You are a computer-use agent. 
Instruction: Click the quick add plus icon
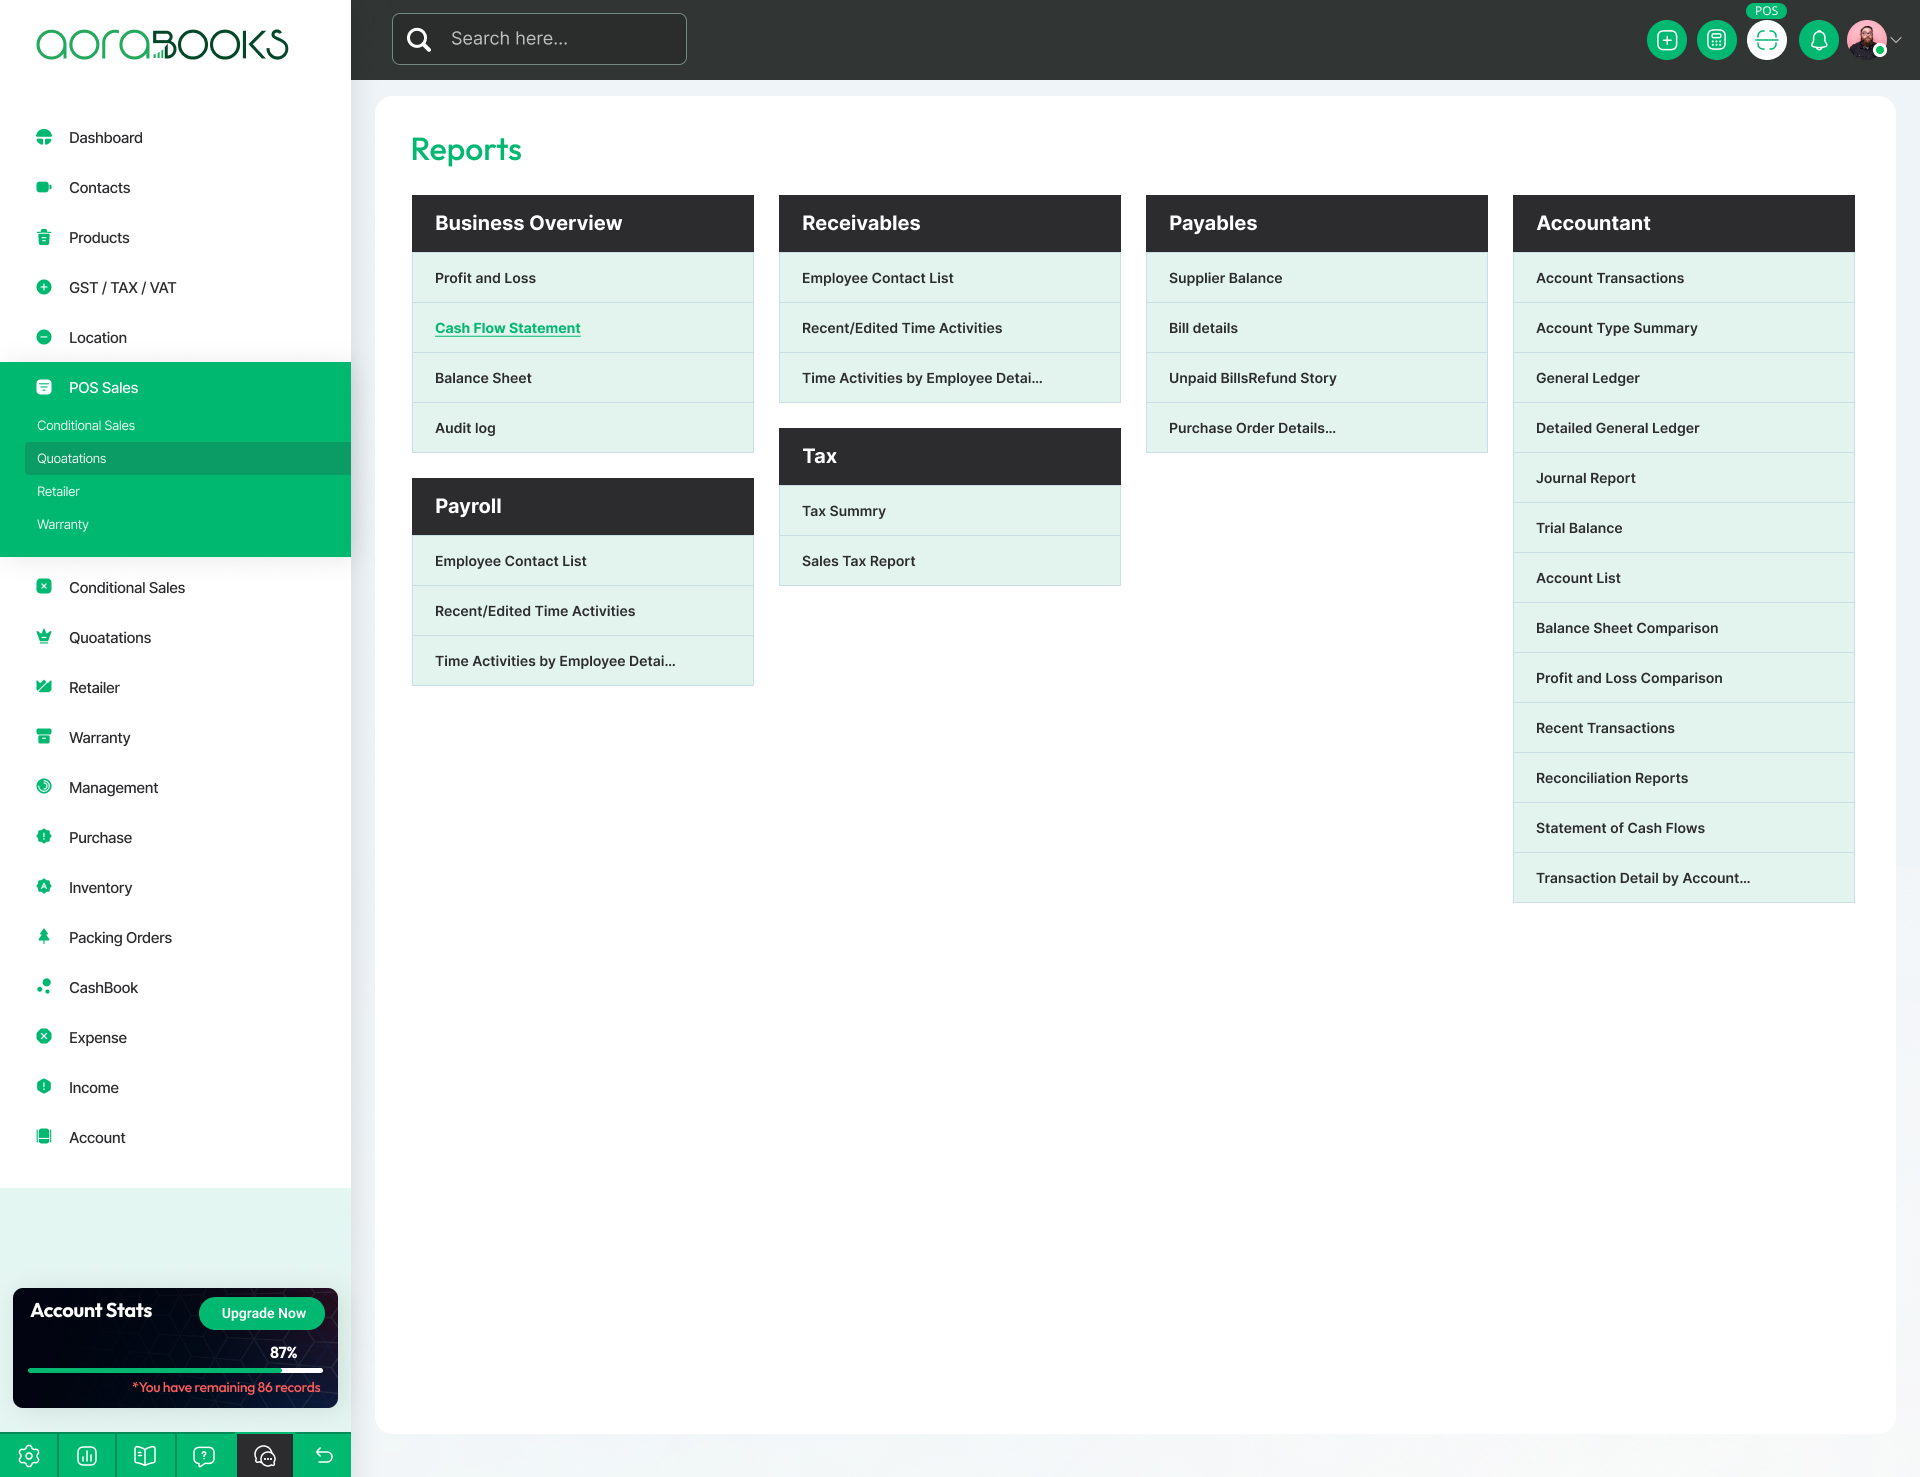tap(1666, 40)
